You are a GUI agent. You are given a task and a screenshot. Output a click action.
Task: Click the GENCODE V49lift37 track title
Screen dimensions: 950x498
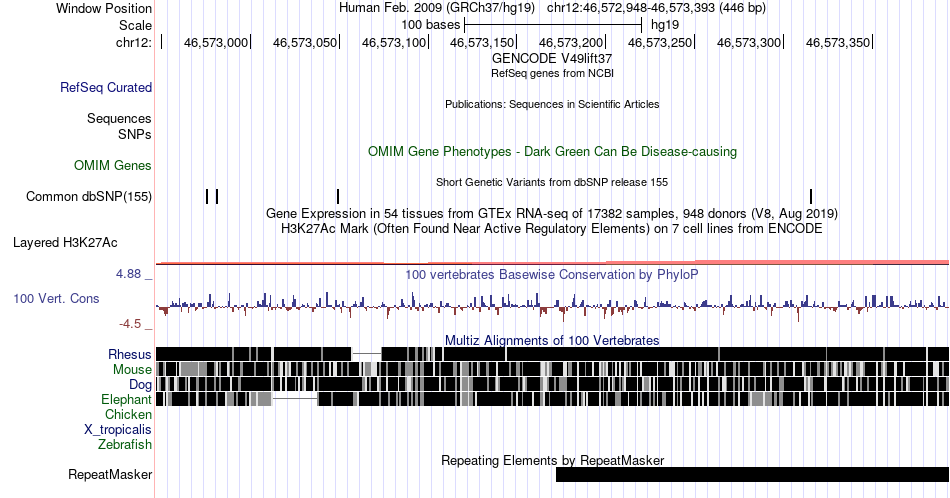coord(552,59)
